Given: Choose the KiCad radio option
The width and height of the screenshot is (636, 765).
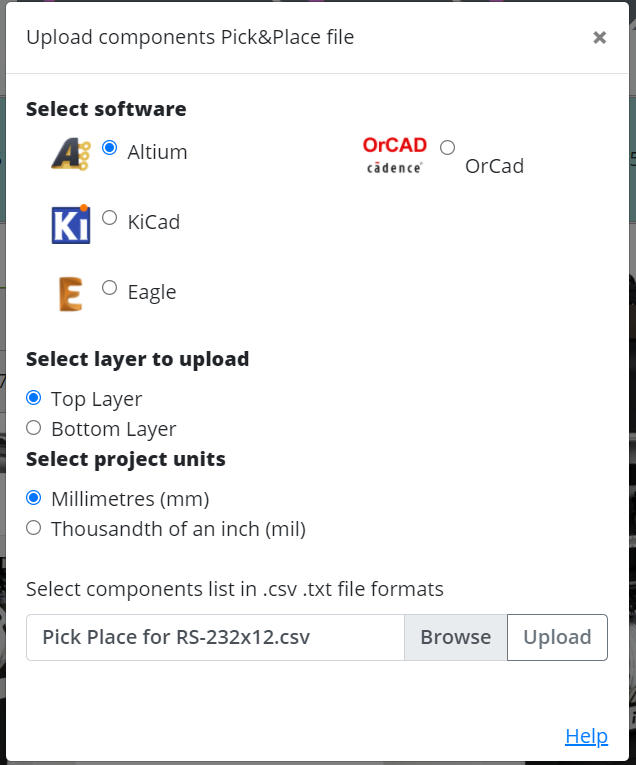Looking at the screenshot, I should point(110,218).
